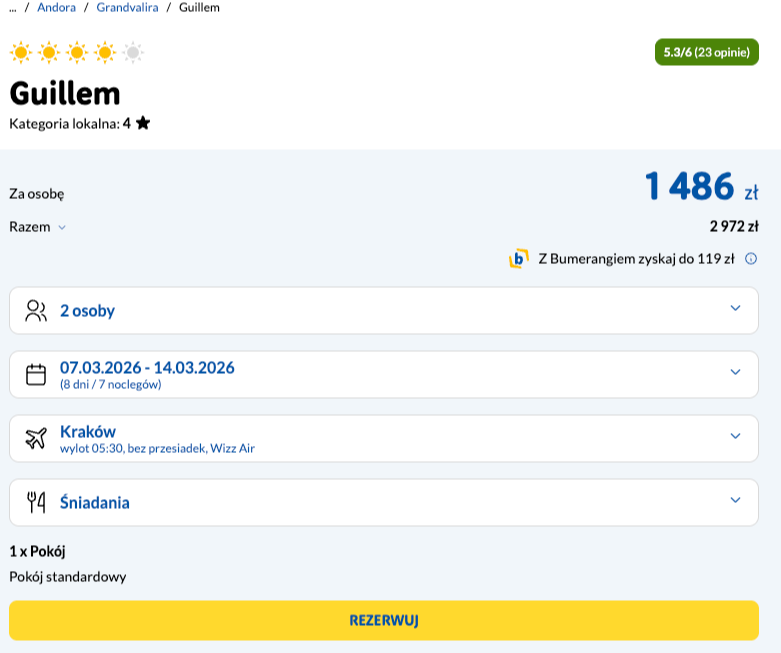The image size is (781, 653).
Task: Click the first sun rating icon
Action: 20,52
